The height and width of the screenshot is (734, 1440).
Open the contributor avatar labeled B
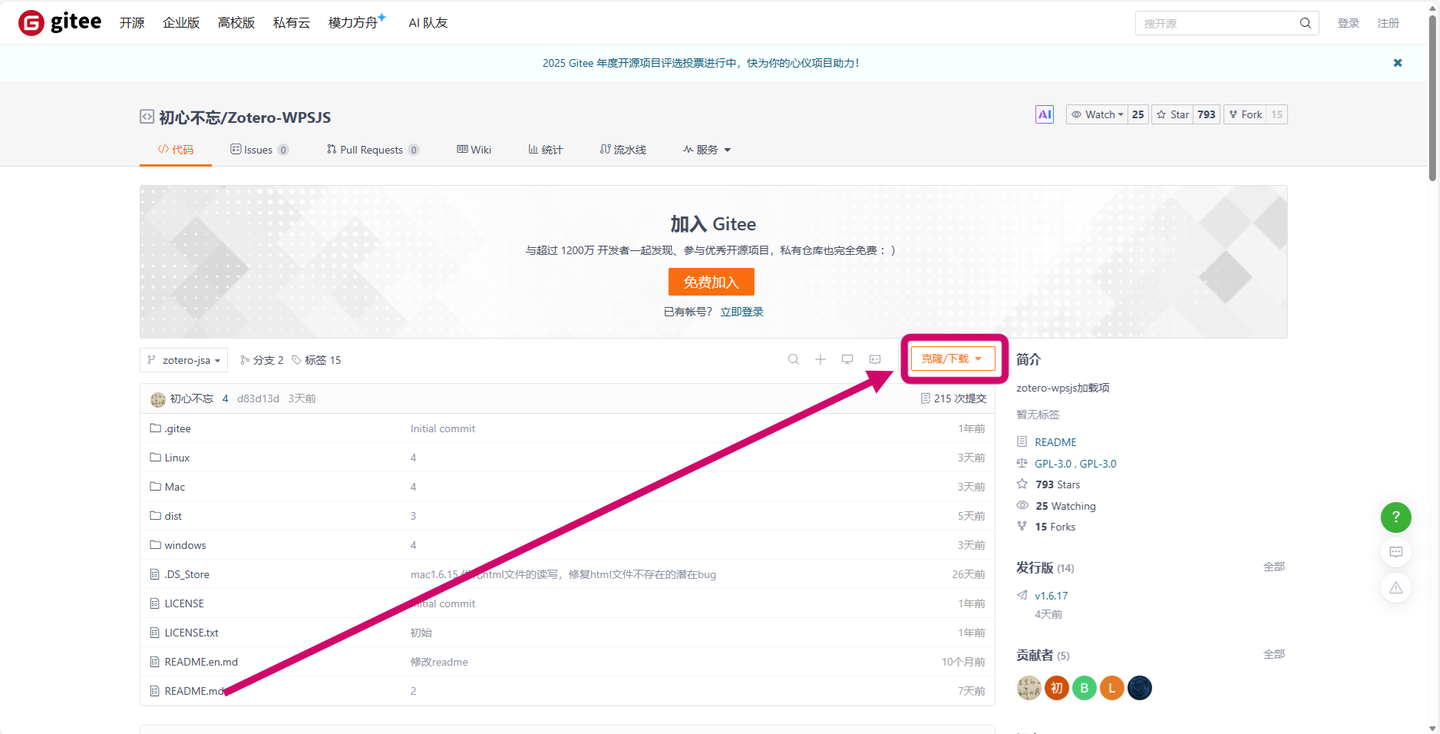[1084, 688]
